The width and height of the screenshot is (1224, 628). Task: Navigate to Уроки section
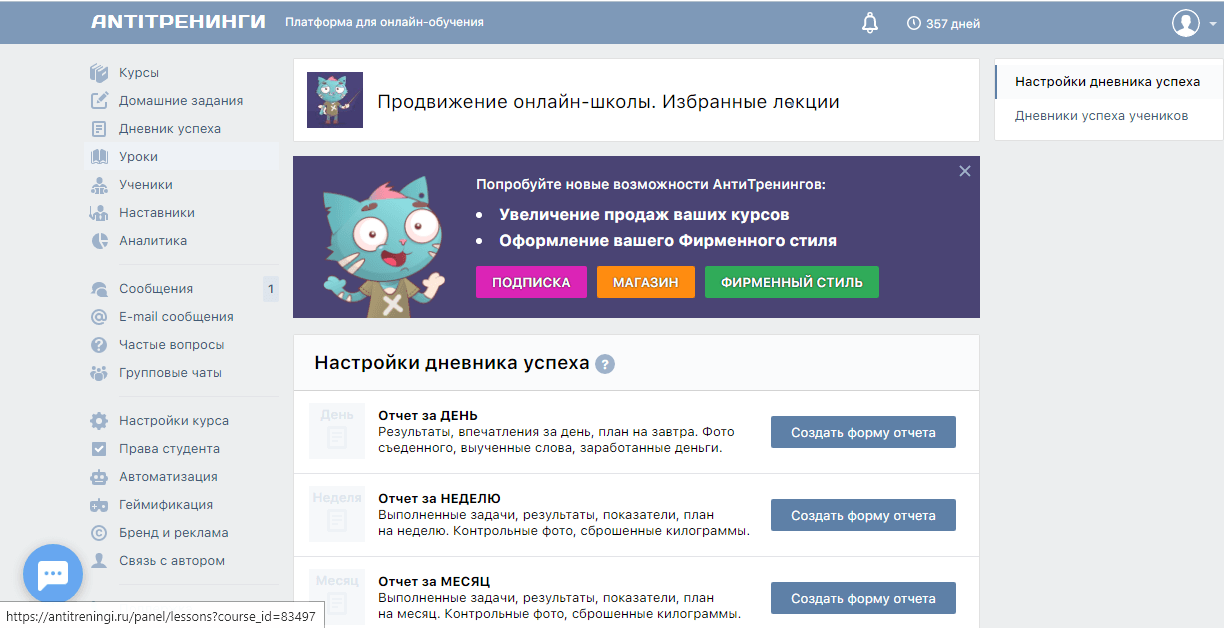(x=138, y=157)
